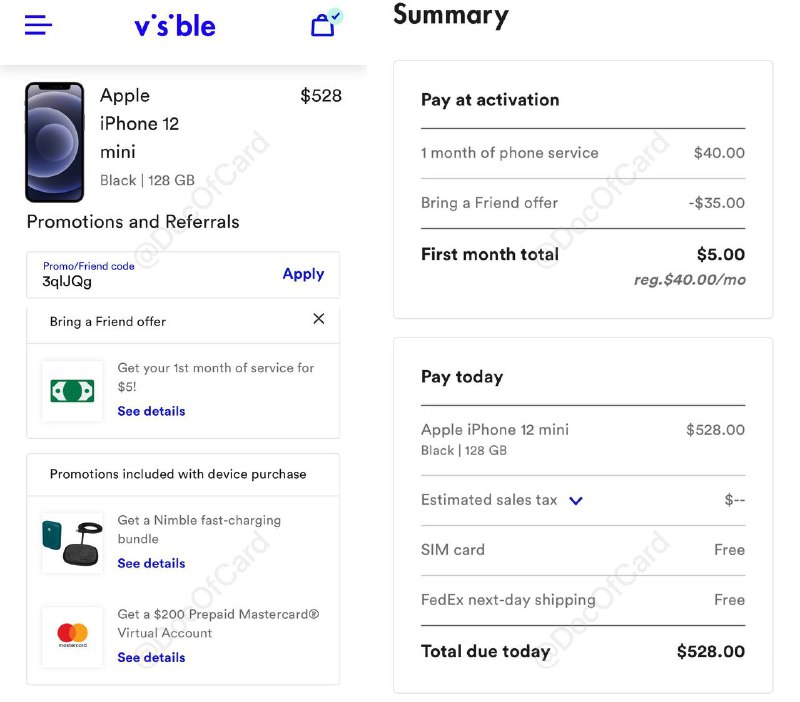The width and height of the screenshot is (800, 702).
Task: Click the Bring a Friend offer header
Action: click(108, 321)
